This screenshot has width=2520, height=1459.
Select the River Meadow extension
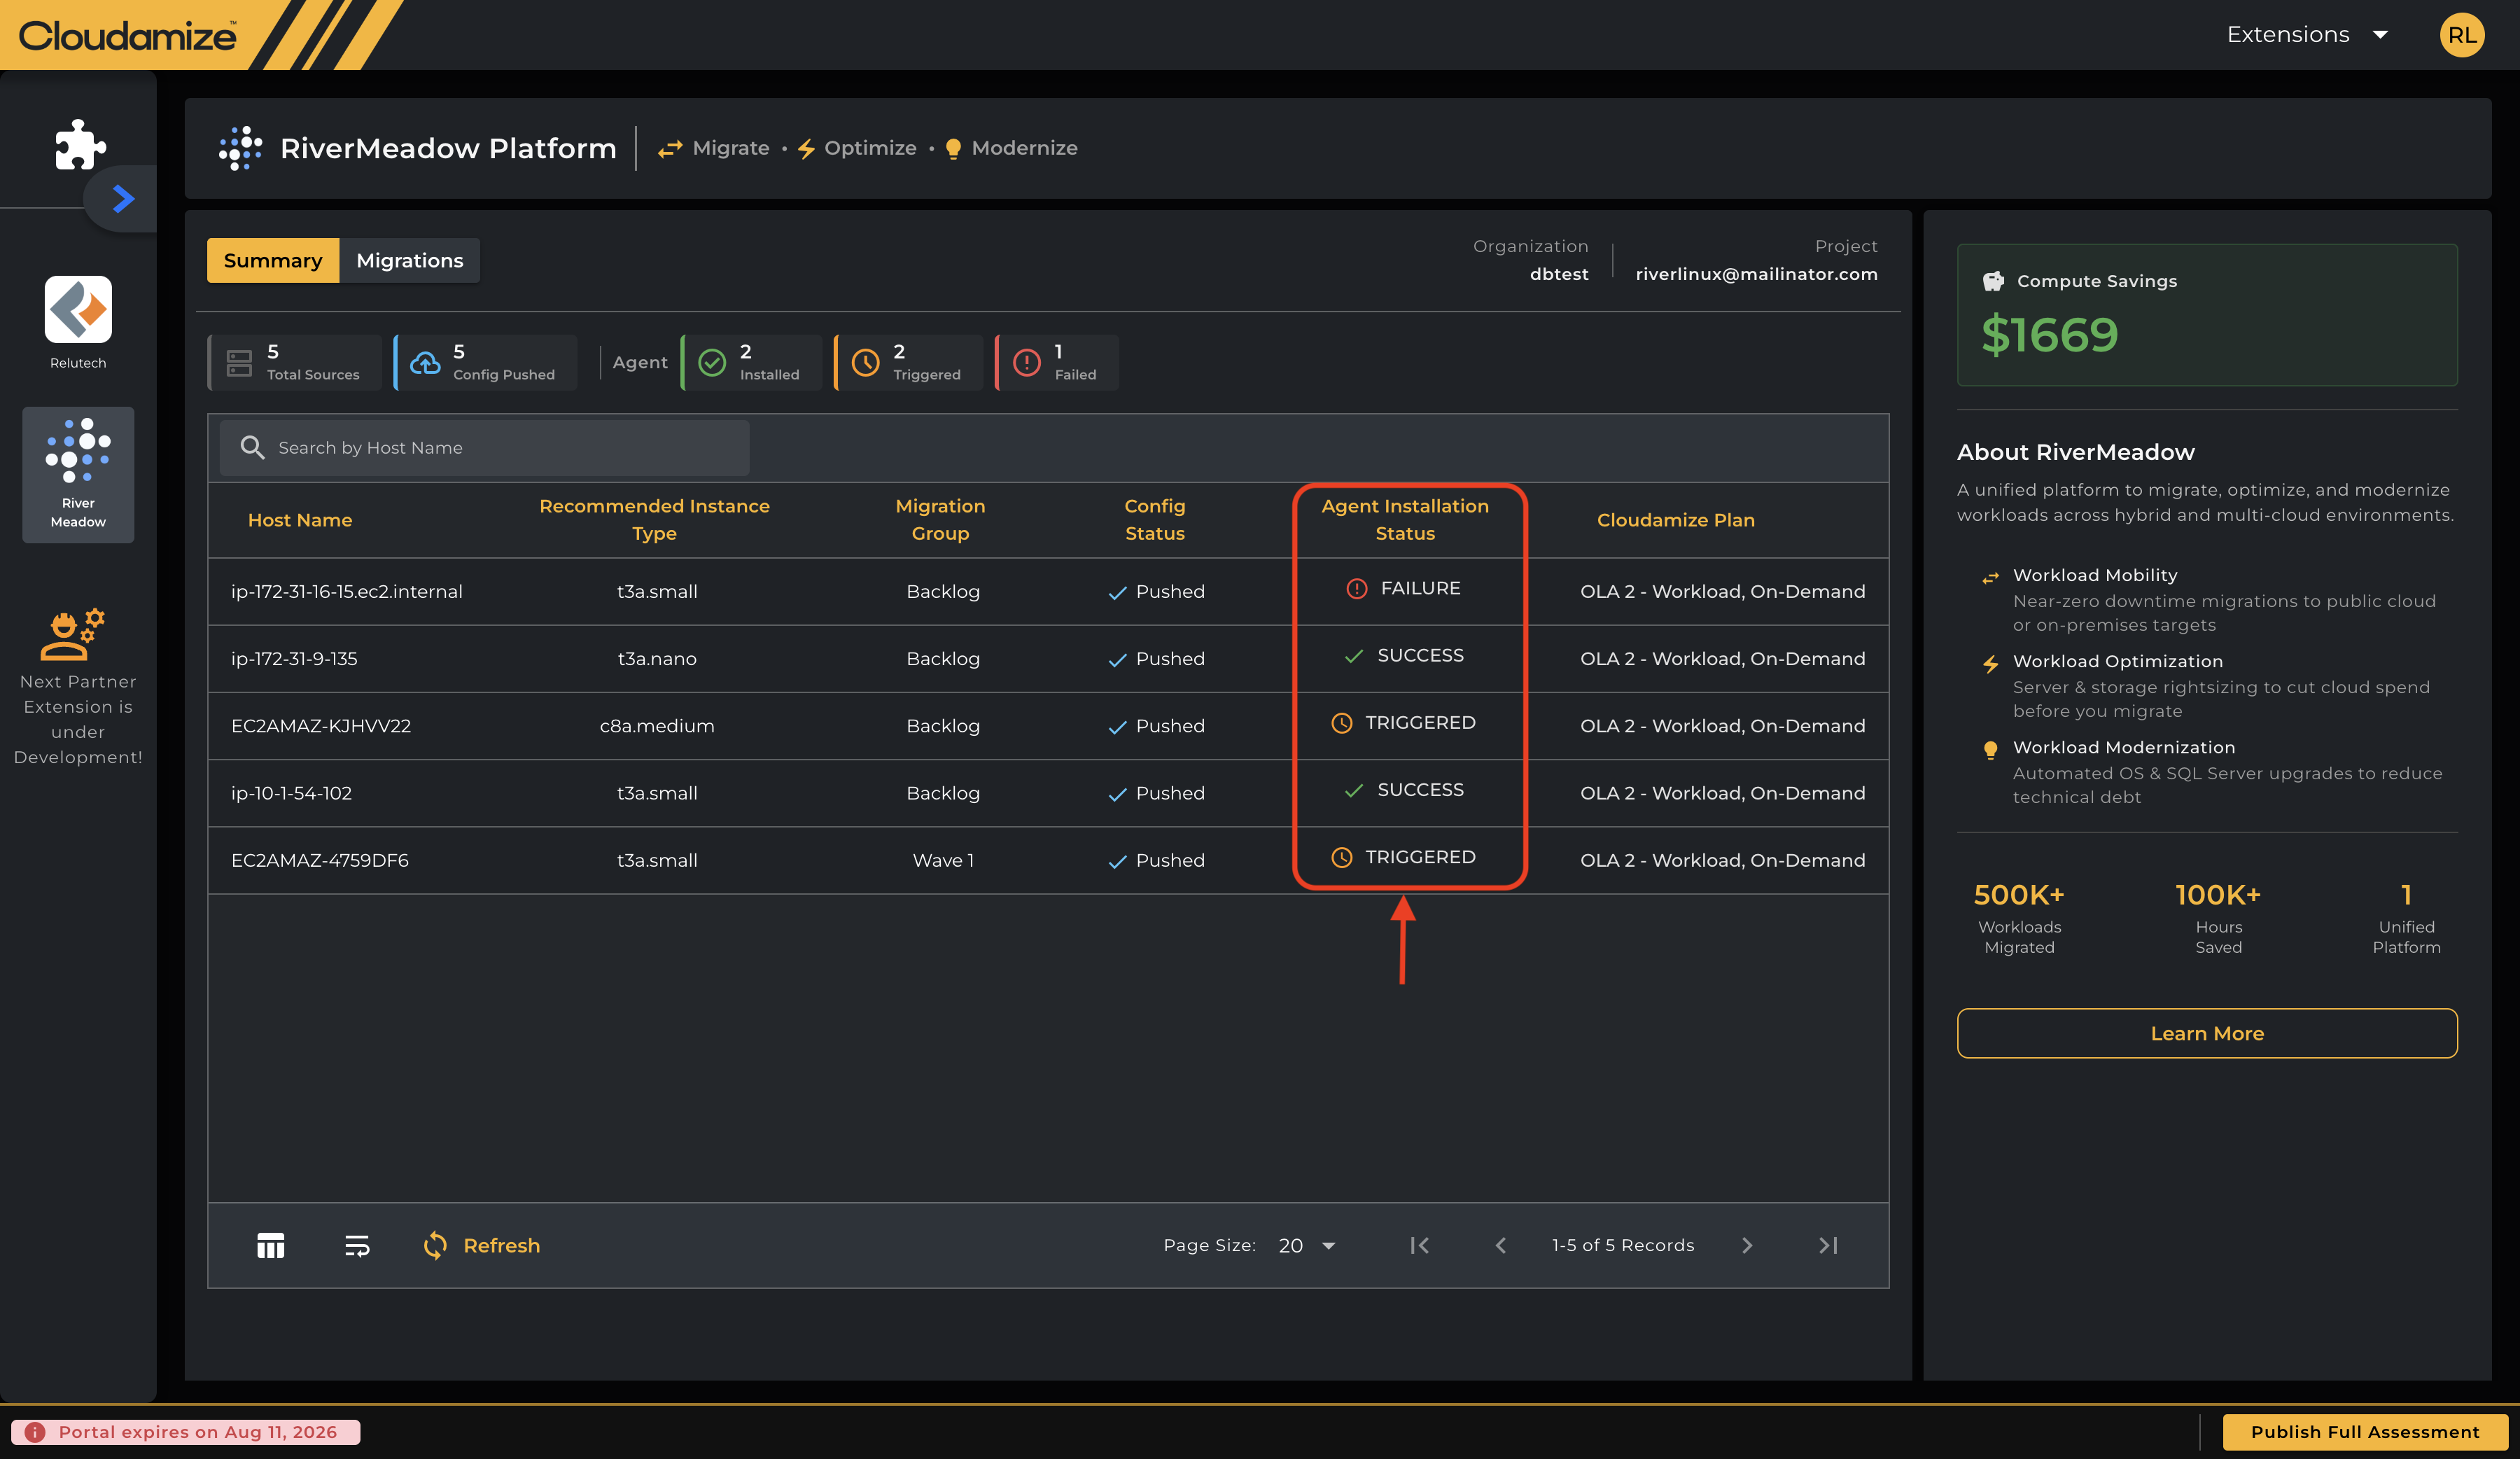click(x=78, y=474)
